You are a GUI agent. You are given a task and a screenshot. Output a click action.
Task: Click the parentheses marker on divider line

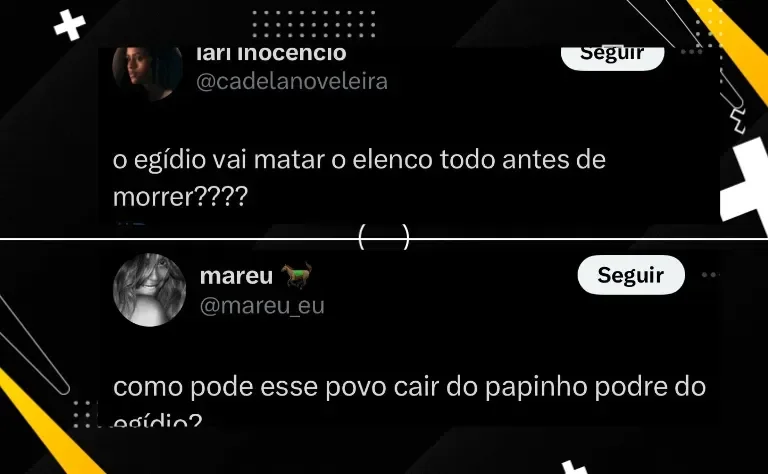[384, 237]
